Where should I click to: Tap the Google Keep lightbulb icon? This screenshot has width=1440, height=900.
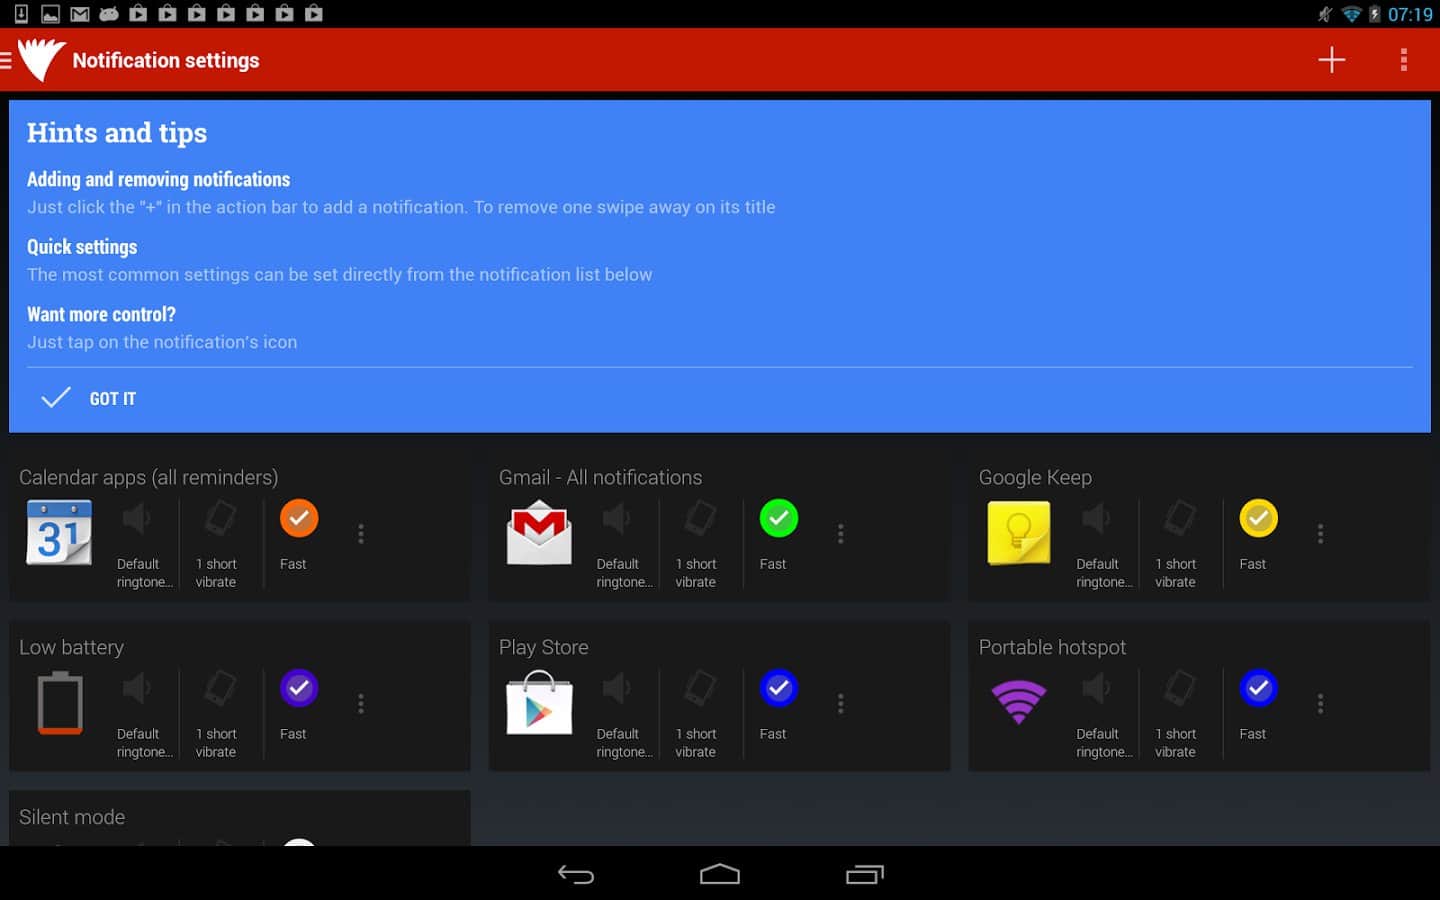pyautogui.click(x=1018, y=533)
